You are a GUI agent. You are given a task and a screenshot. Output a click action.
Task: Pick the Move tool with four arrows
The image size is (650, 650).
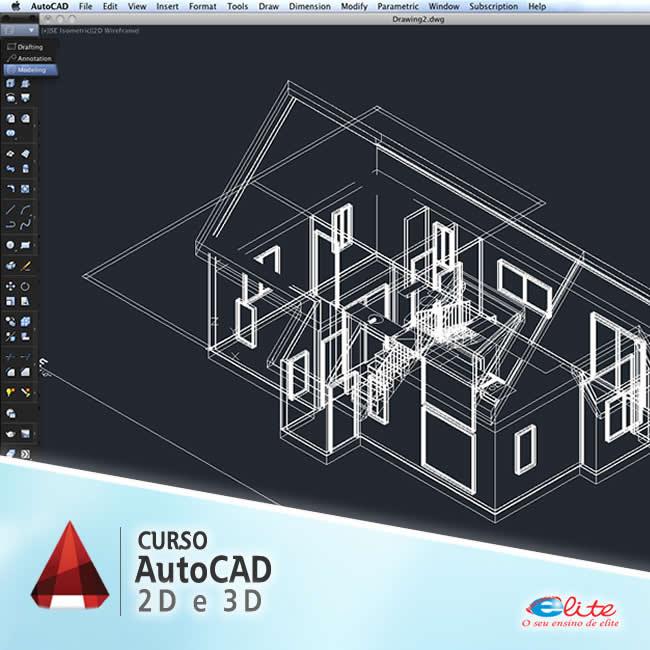coord(10,286)
